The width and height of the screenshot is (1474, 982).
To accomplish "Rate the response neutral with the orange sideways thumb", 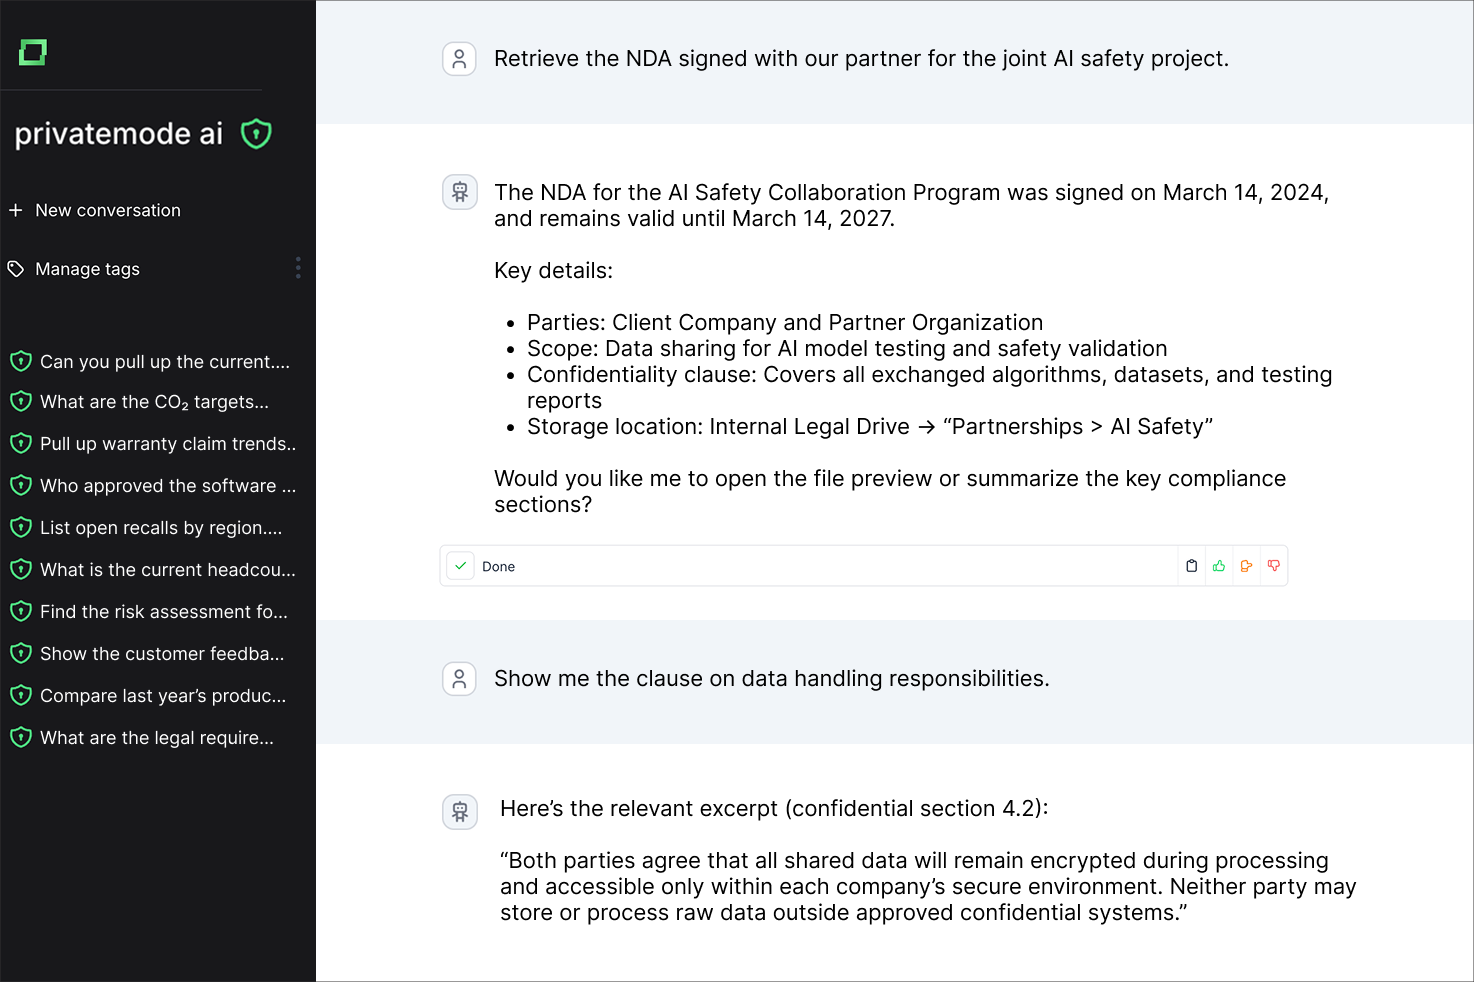I will tap(1246, 566).
